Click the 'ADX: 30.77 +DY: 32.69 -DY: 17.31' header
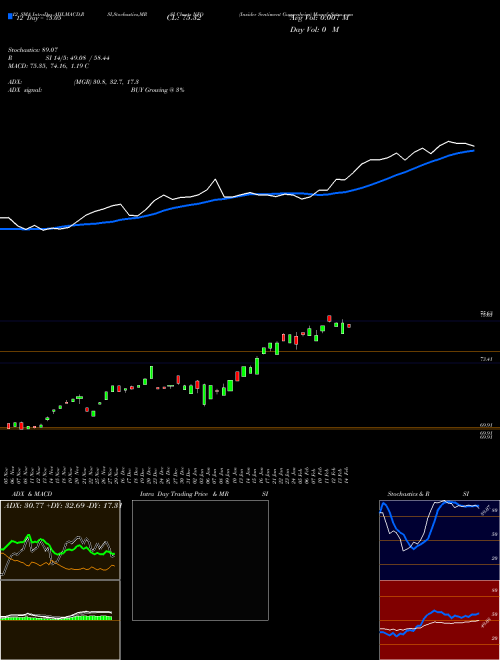 [x=63, y=505]
